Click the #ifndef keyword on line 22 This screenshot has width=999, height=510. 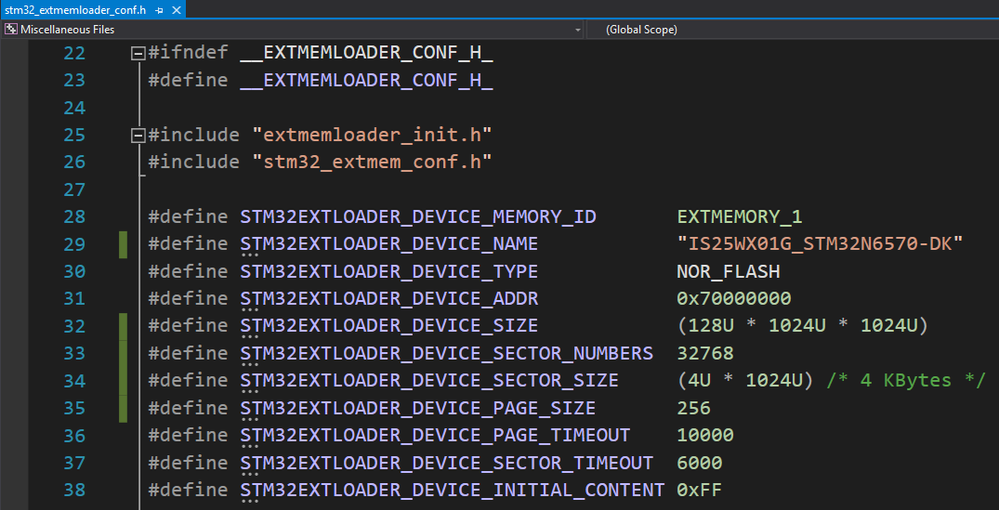188,54
